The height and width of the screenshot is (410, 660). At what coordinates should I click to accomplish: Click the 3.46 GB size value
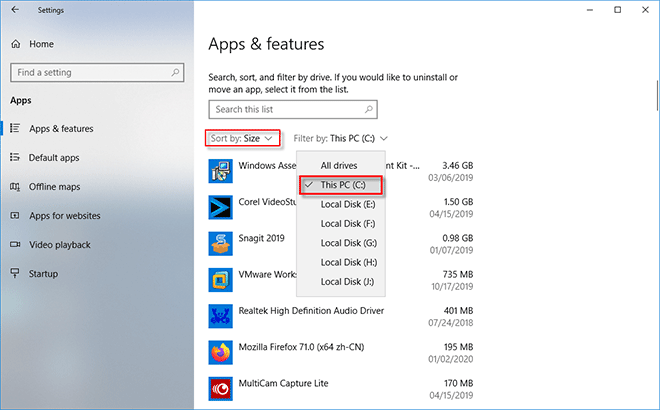click(458, 165)
